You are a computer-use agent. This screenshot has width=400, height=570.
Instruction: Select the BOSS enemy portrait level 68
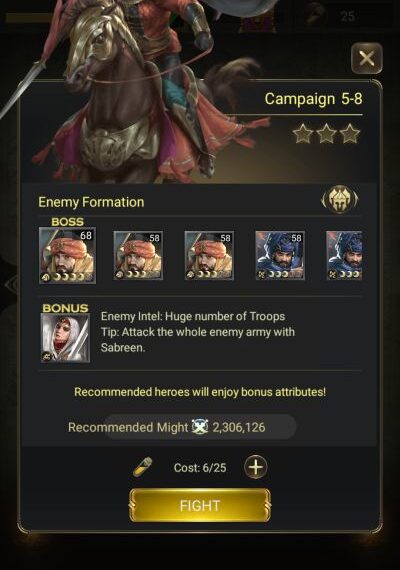tap(67, 255)
